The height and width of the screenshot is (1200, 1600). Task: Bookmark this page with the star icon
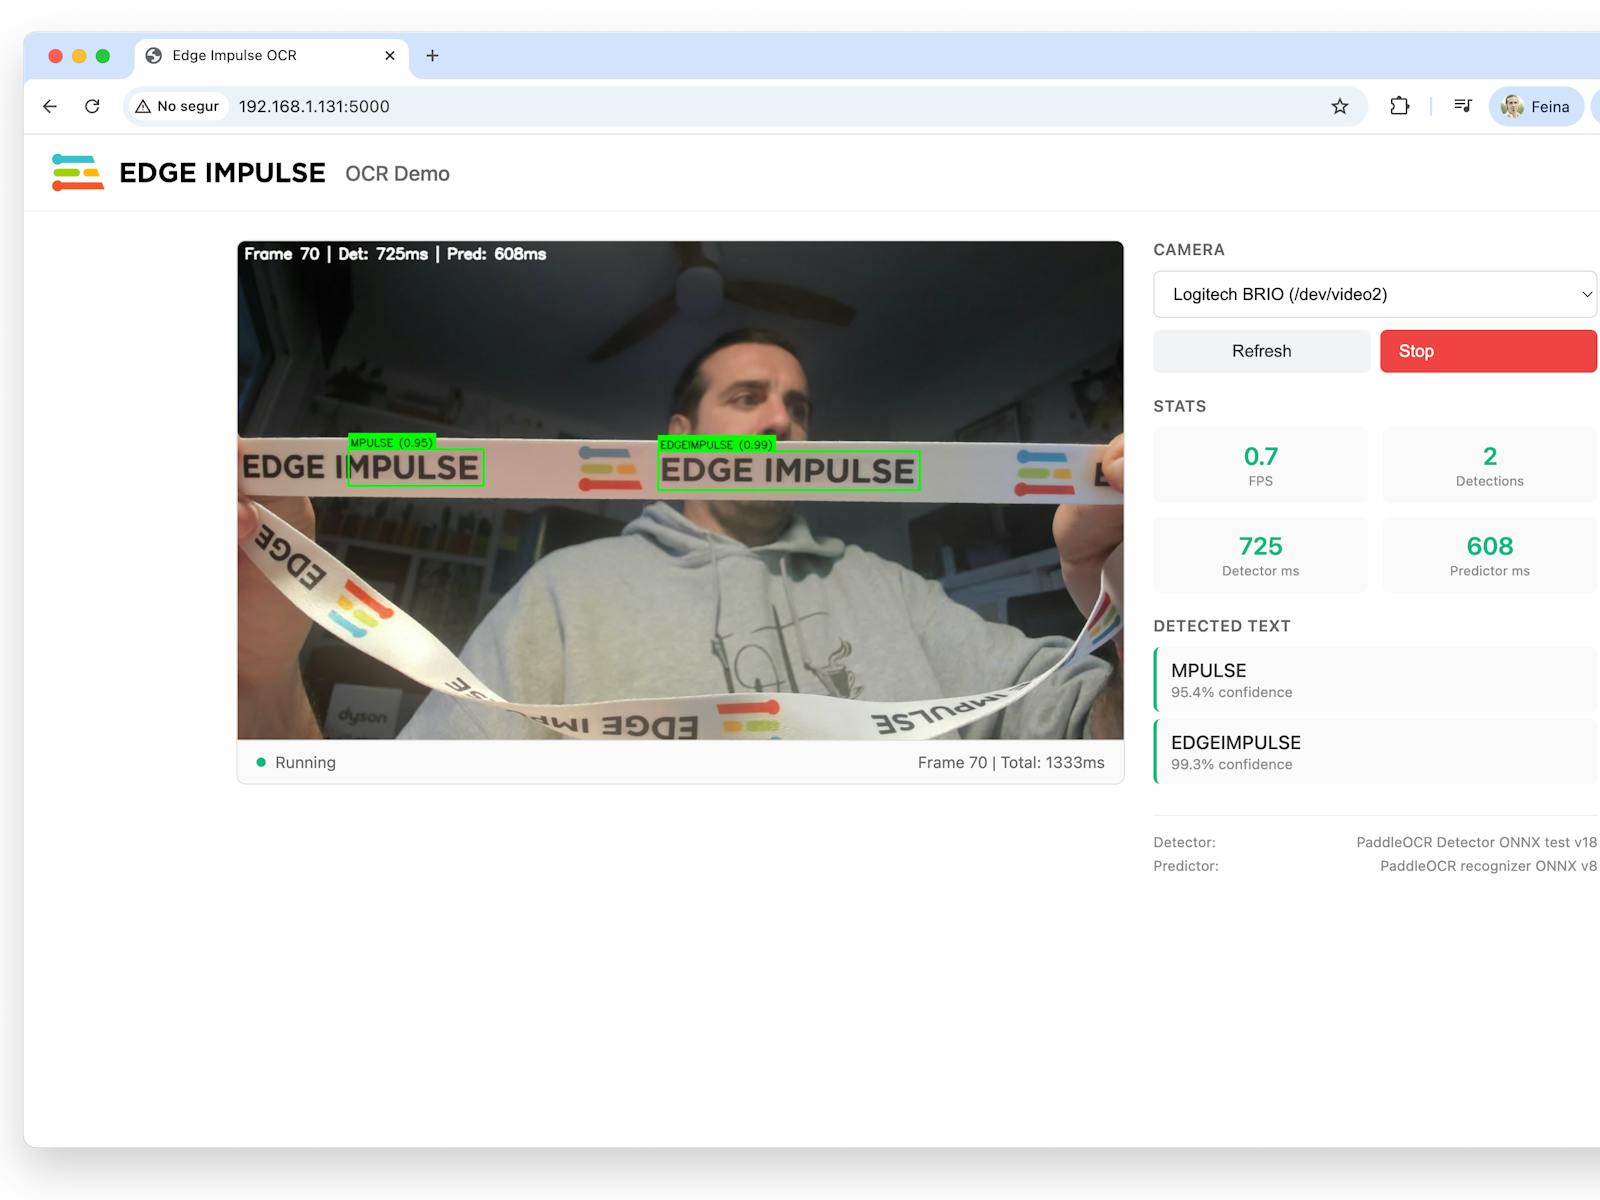click(1338, 106)
